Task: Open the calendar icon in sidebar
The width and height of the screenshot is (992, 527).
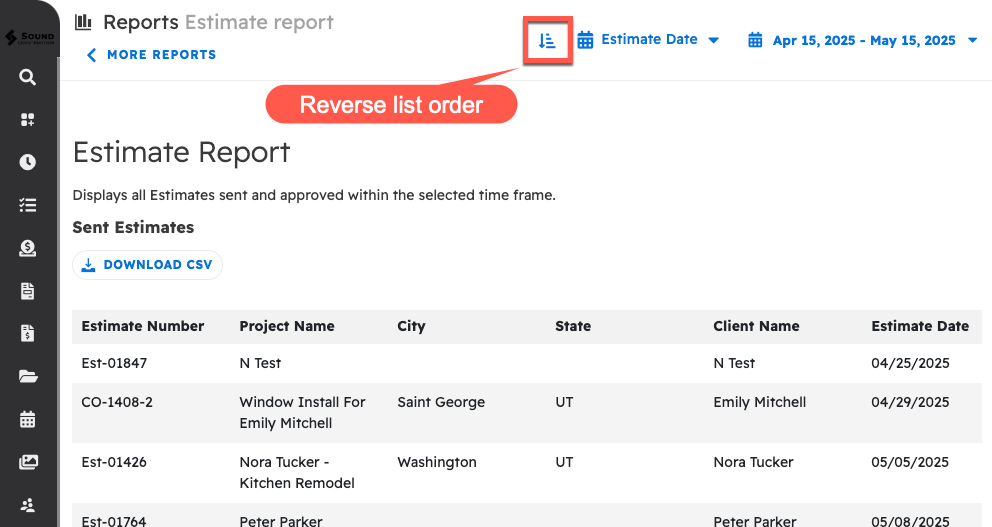Action: pos(28,420)
